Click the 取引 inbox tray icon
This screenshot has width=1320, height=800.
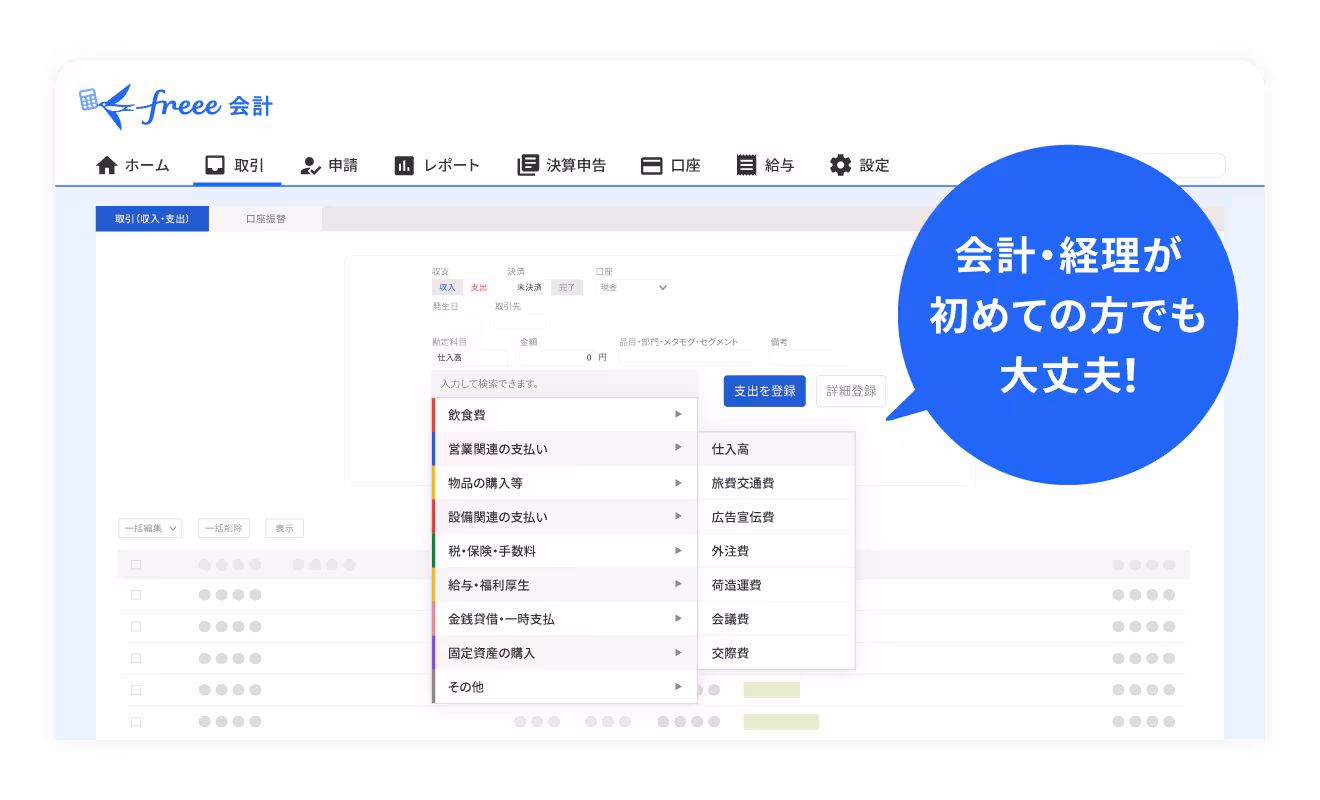click(213, 165)
